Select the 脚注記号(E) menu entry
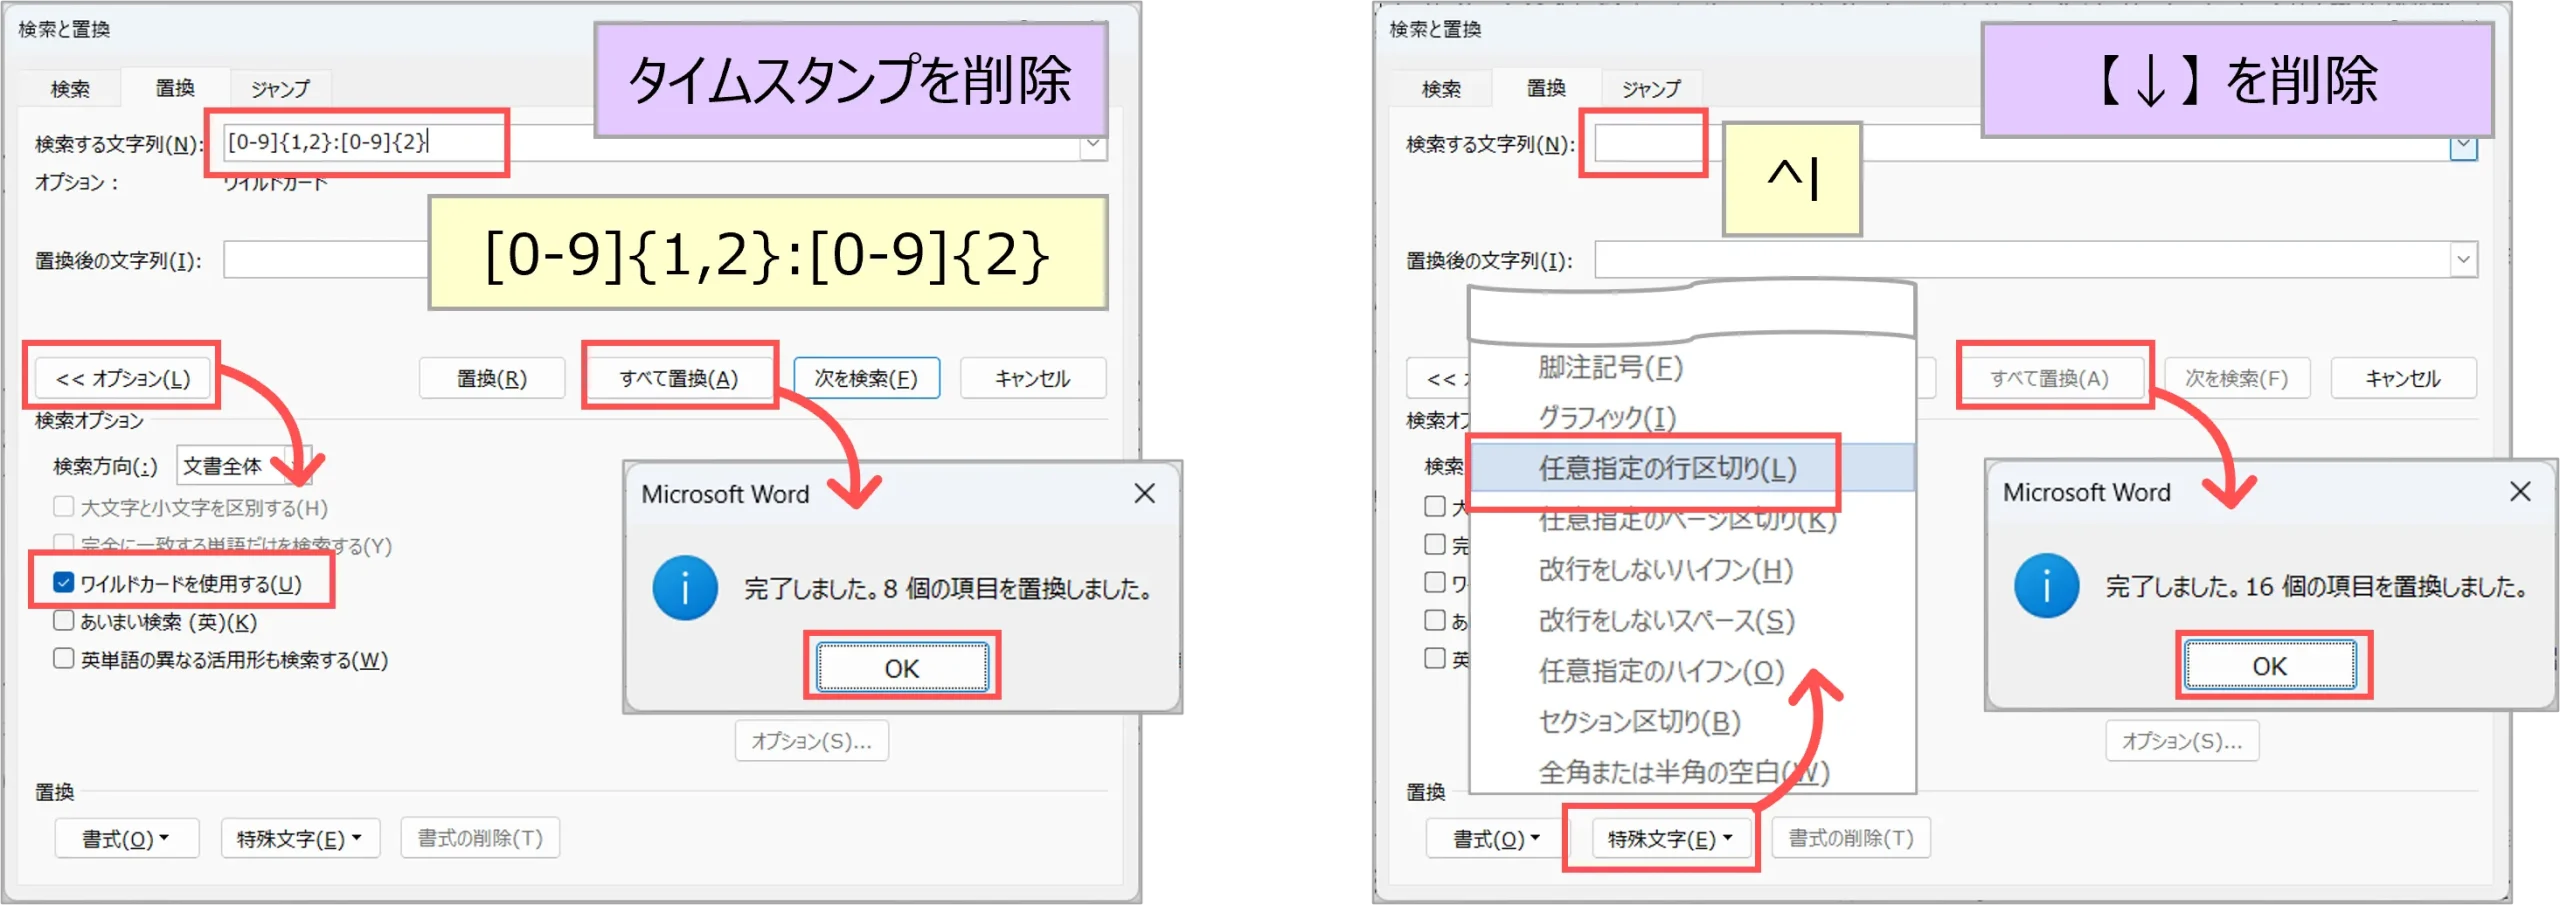 (x=1610, y=367)
